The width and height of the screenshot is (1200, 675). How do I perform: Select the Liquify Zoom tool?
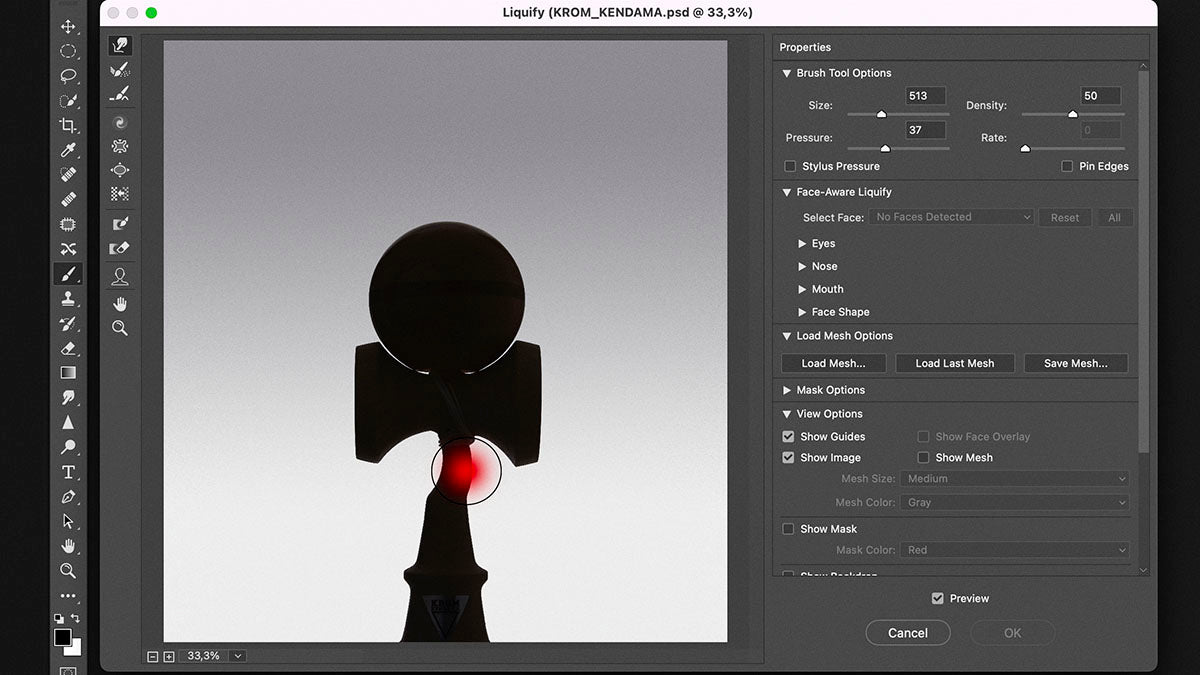120,328
